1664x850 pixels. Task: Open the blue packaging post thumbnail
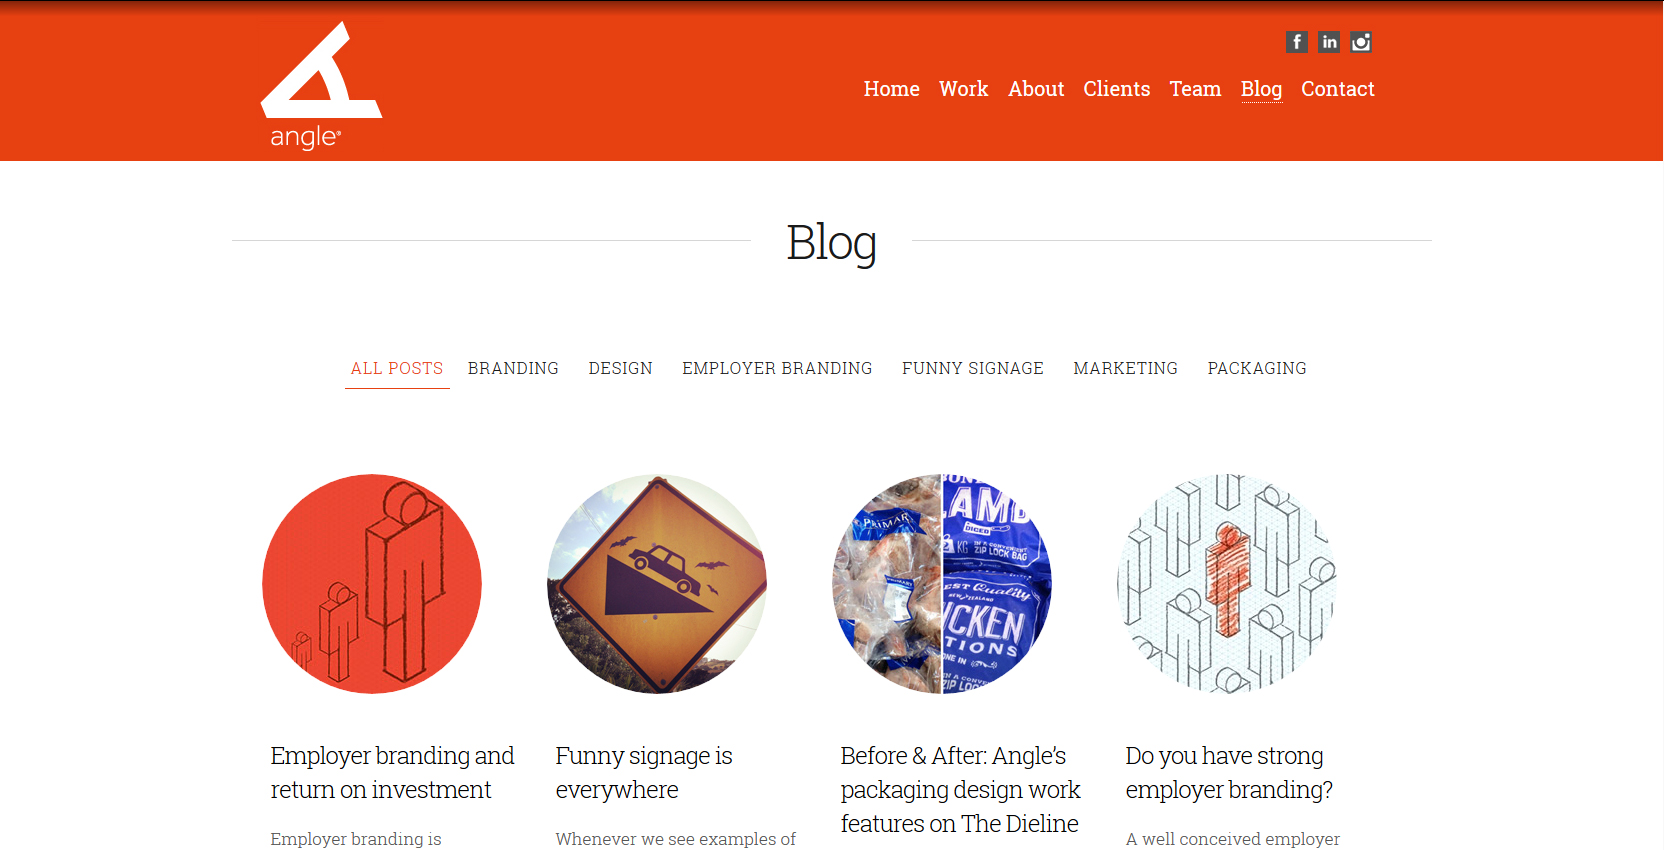point(942,584)
